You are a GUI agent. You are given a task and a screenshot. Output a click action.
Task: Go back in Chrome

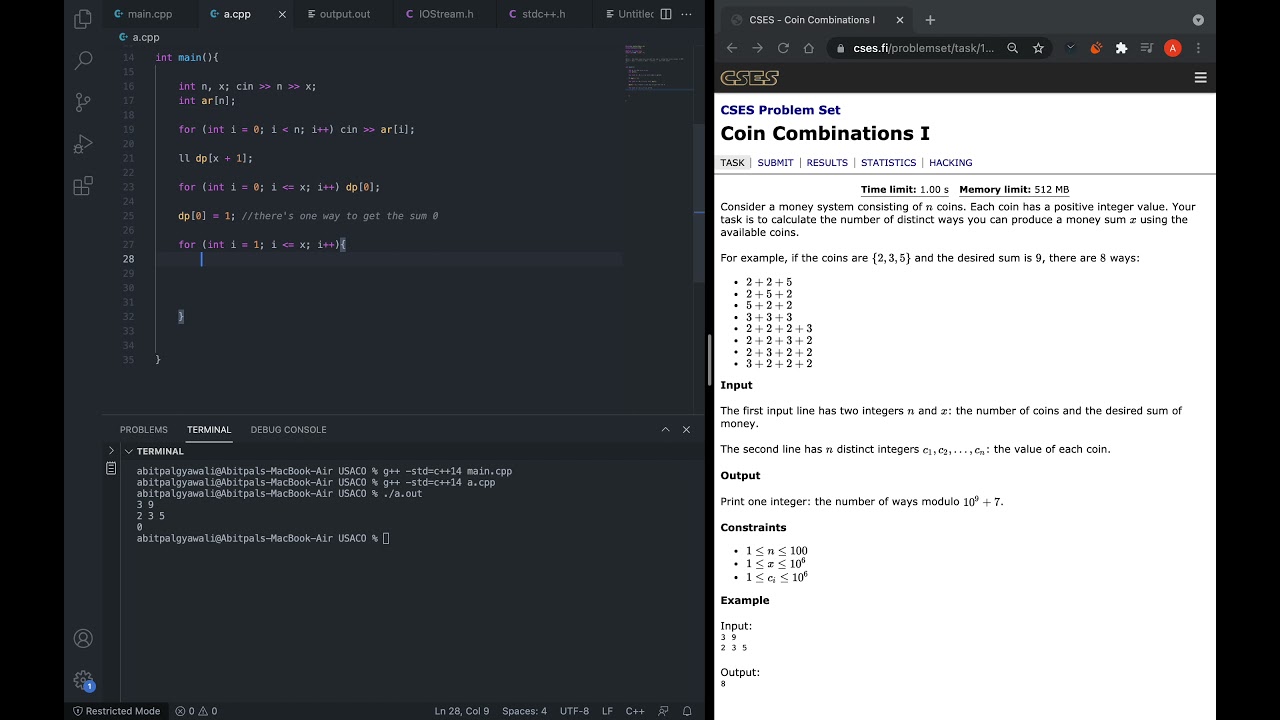732,48
